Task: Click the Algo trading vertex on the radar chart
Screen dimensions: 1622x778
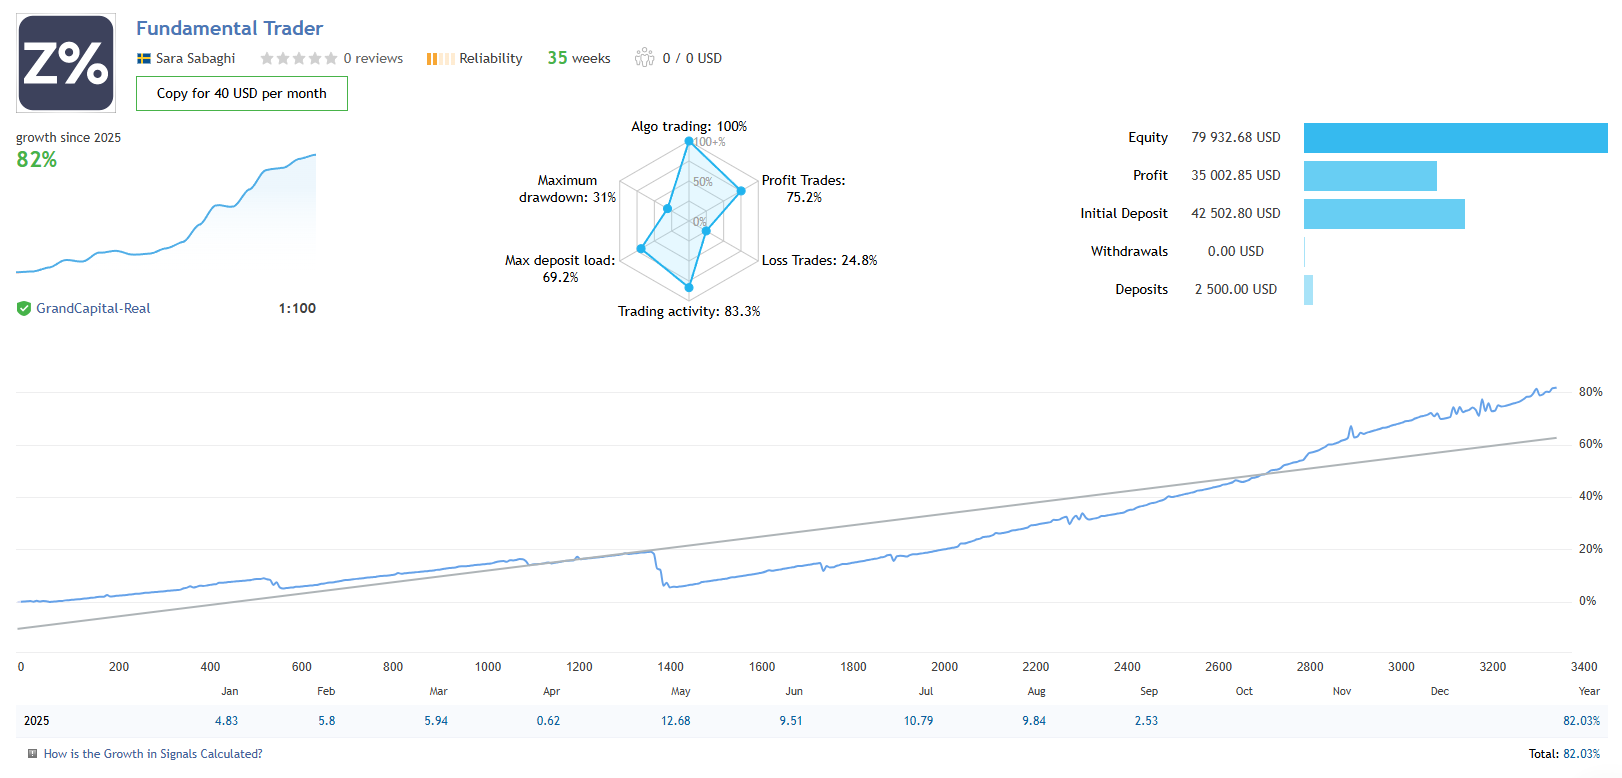Action: coord(689,142)
